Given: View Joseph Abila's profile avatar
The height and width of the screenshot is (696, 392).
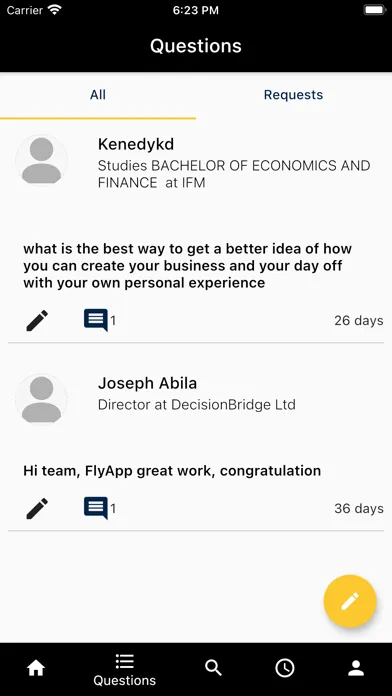Looking at the screenshot, I should (41, 399).
